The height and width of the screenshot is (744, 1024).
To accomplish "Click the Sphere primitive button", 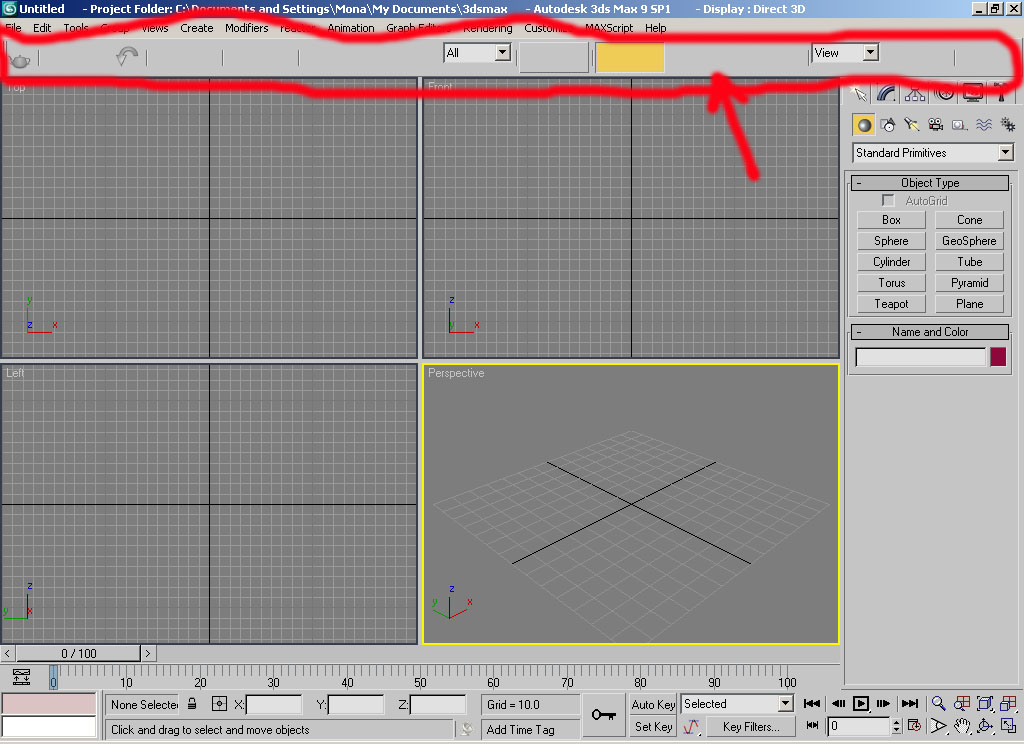I will pos(891,241).
